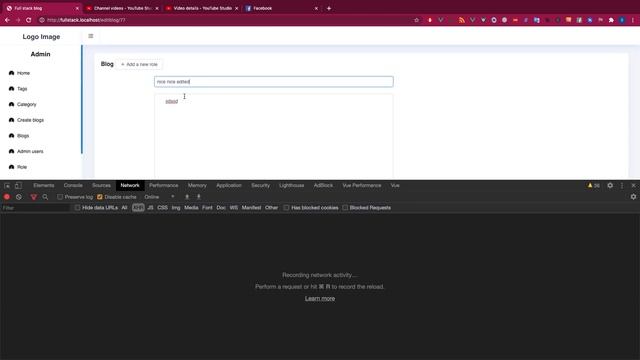Check Has blocked cookies checkbox
The width and height of the screenshot is (640, 360).
pyautogui.click(x=286, y=208)
